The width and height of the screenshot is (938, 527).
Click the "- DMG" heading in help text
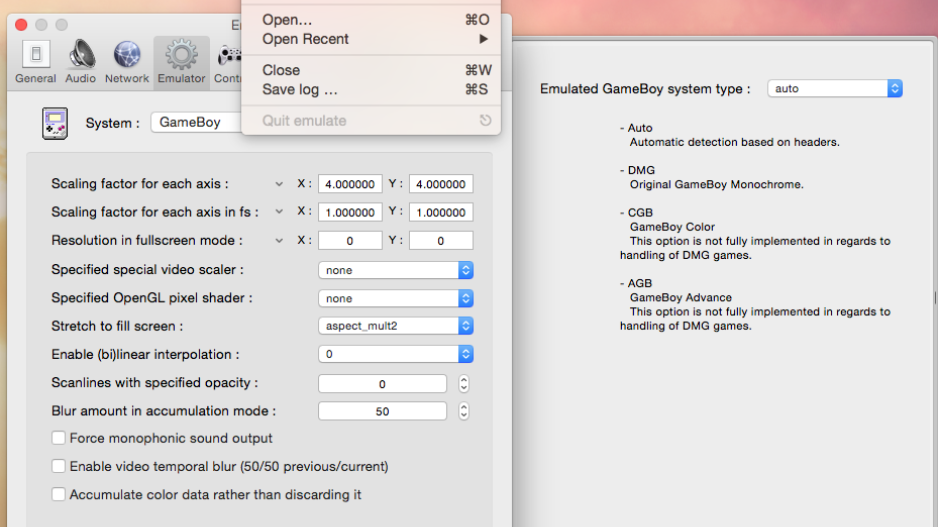[x=638, y=170]
